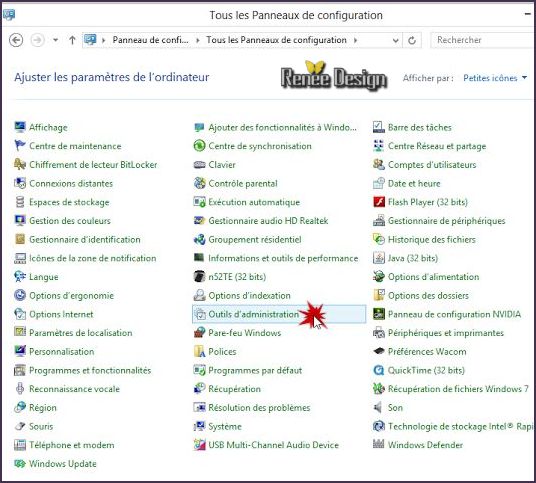Image resolution: width=536 pixels, height=483 pixels.
Task: Select Panneau de confi... breadcrumb item
Action: pyautogui.click(x=150, y=40)
